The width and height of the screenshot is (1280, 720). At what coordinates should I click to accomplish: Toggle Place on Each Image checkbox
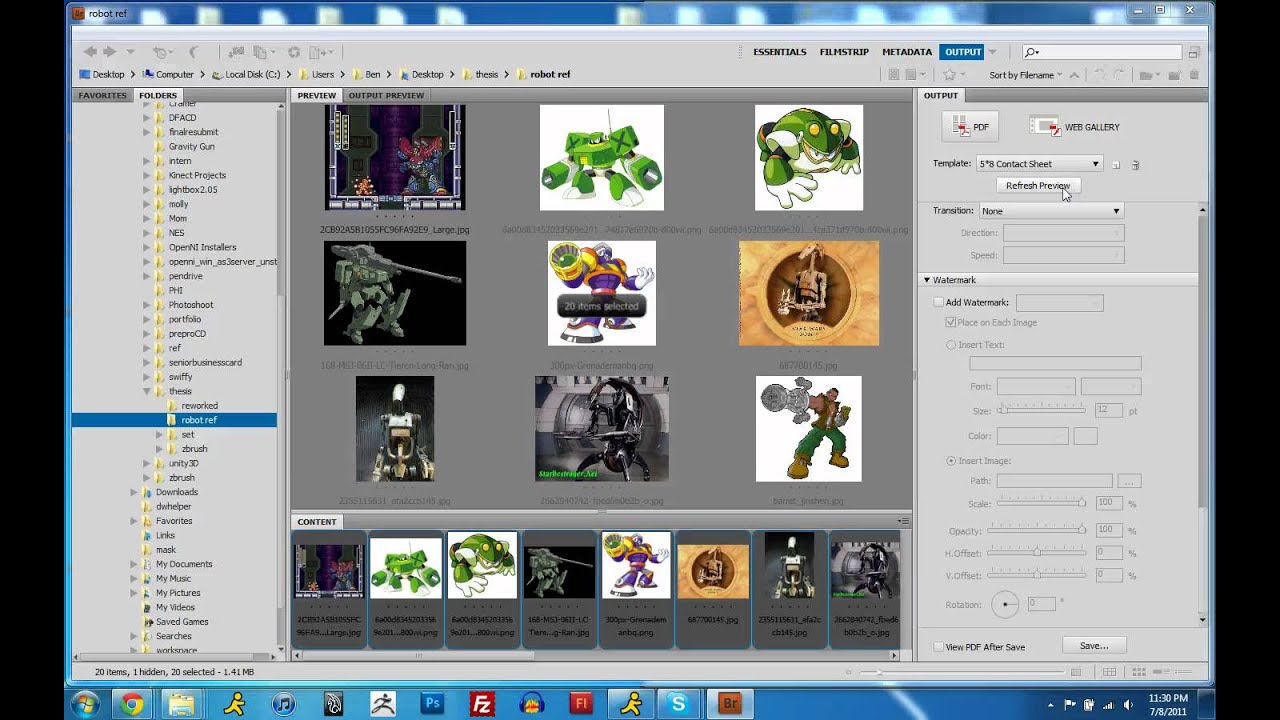[951, 322]
